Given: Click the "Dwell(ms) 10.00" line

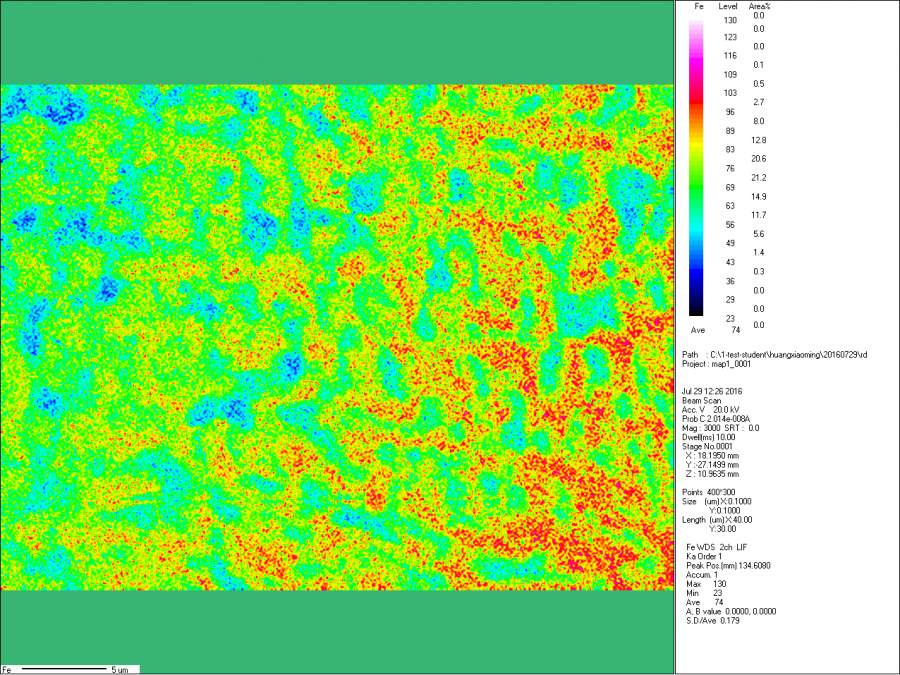Looking at the screenshot, I should (708, 437).
